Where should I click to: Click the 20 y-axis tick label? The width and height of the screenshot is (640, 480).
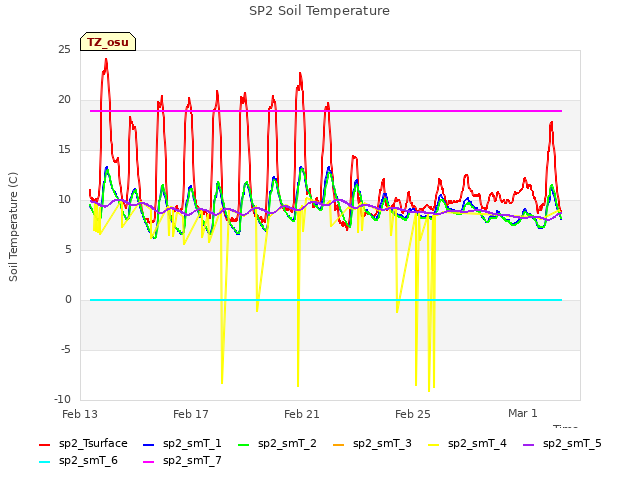[x=64, y=100]
